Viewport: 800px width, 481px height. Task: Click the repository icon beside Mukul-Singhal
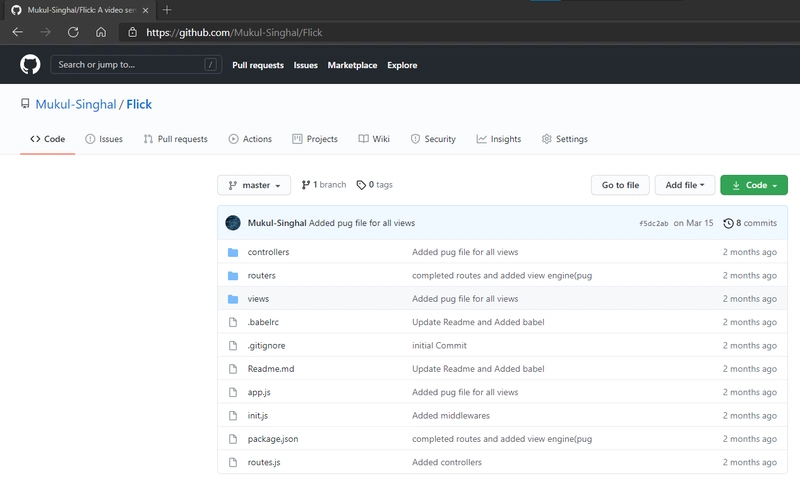click(x=25, y=104)
